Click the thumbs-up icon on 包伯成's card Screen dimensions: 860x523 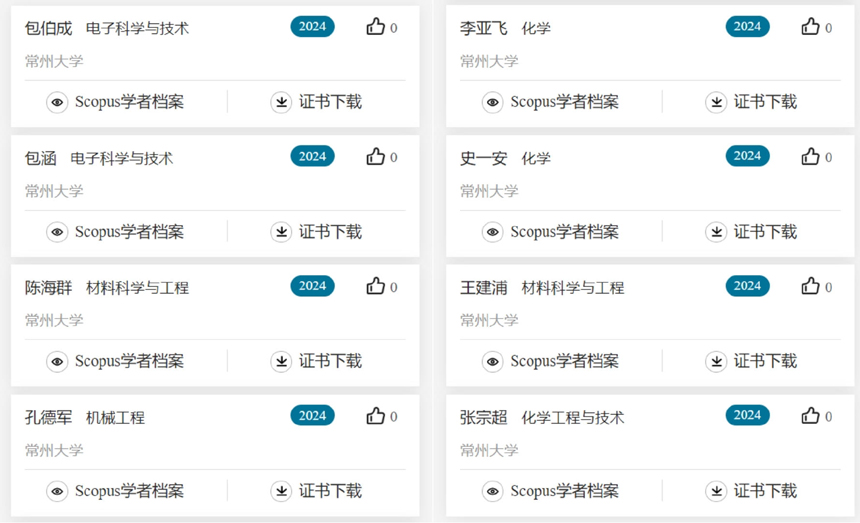(x=376, y=27)
